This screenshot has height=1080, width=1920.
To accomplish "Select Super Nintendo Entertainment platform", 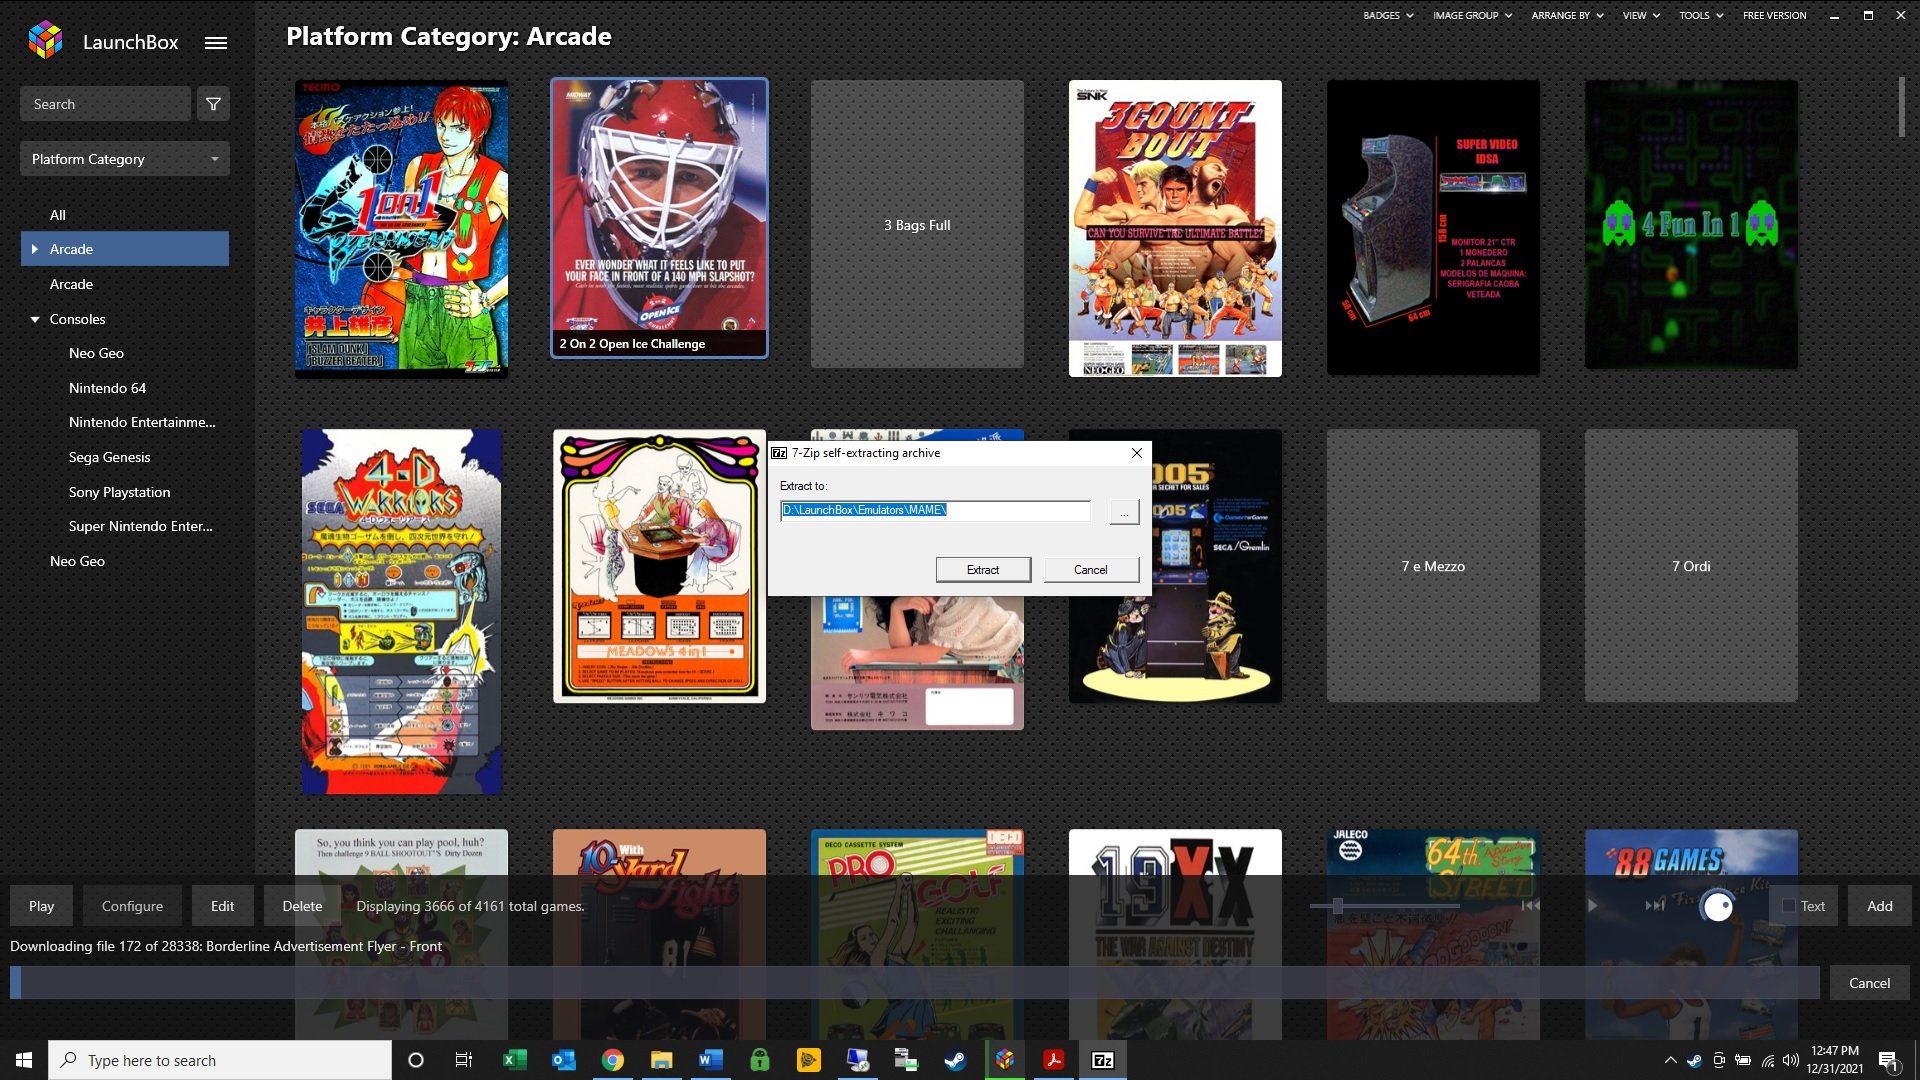I will coord(140,526).
